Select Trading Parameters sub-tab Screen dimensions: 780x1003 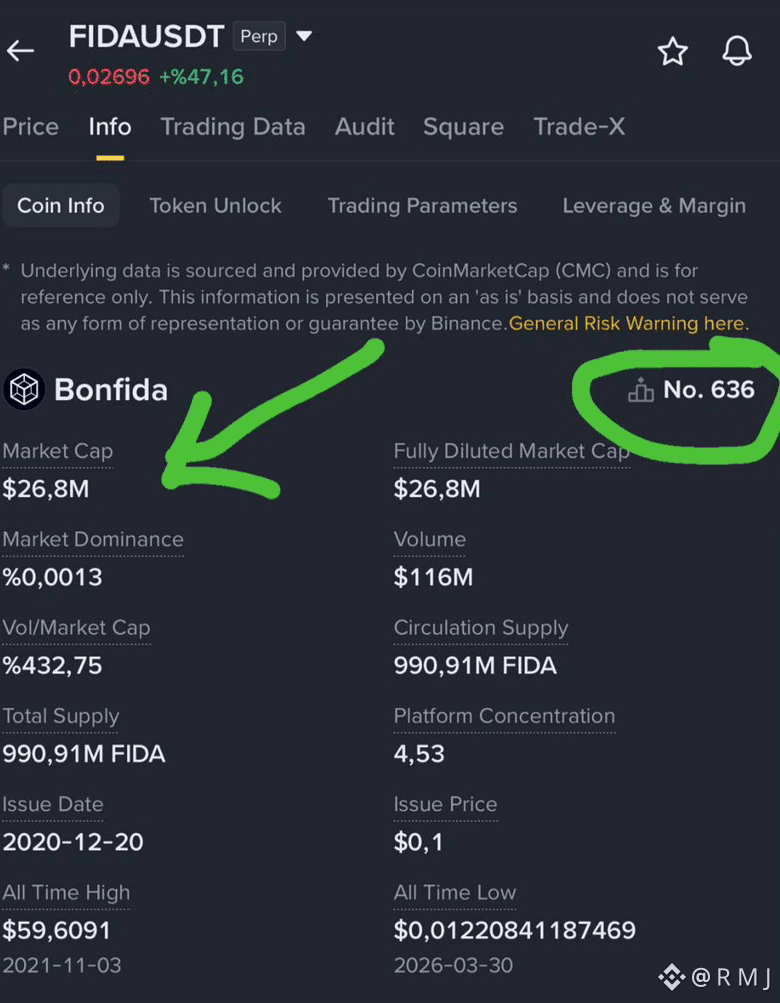[422, 205]
